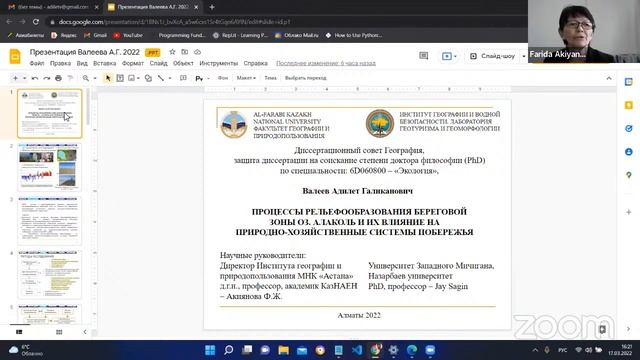
Task: Open the Вставка menu
Action: coord(104,63)
